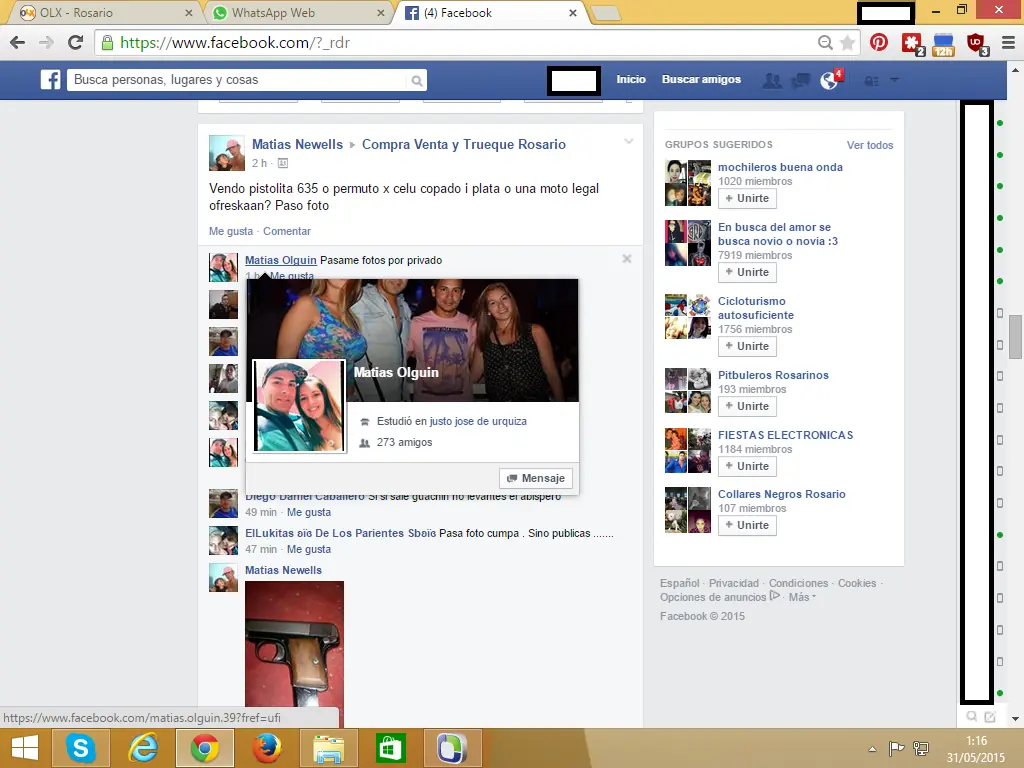Open Facebook notifications via the globe icon
The width and height of the screenshot is (1024, 768).
point(828,79)
